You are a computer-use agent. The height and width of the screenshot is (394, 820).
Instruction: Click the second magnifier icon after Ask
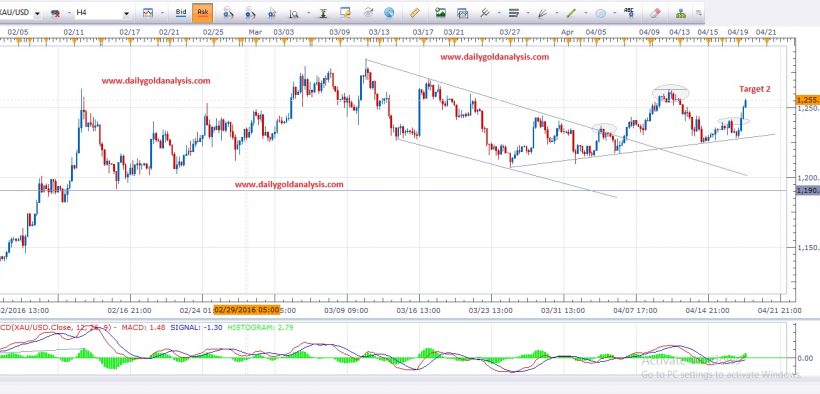tap(250, 13)
